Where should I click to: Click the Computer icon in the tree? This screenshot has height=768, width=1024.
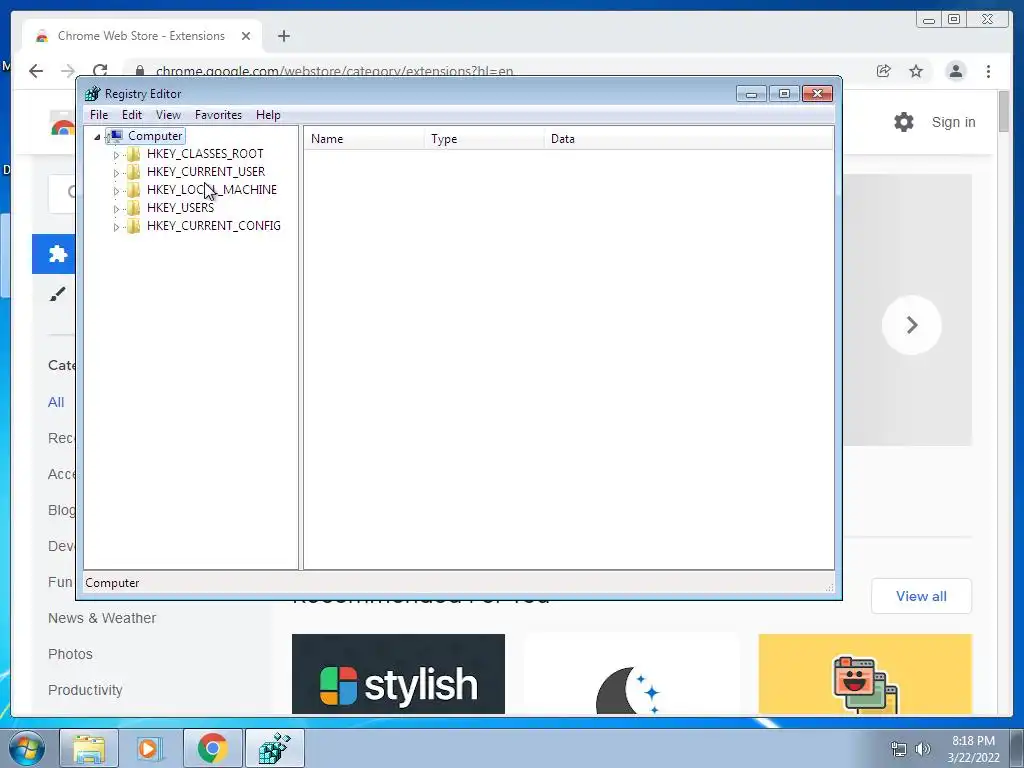[115, 136]
